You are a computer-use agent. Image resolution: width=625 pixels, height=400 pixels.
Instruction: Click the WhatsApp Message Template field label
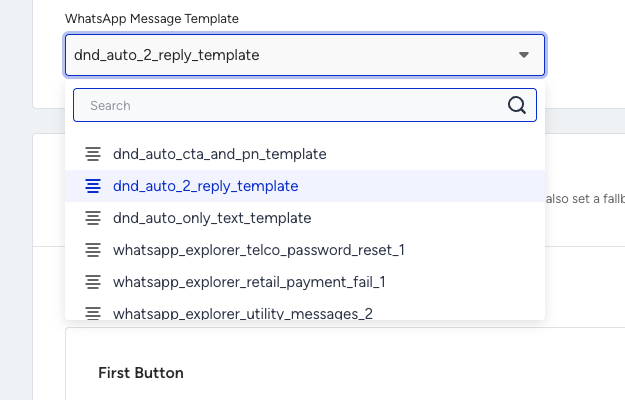152,19
